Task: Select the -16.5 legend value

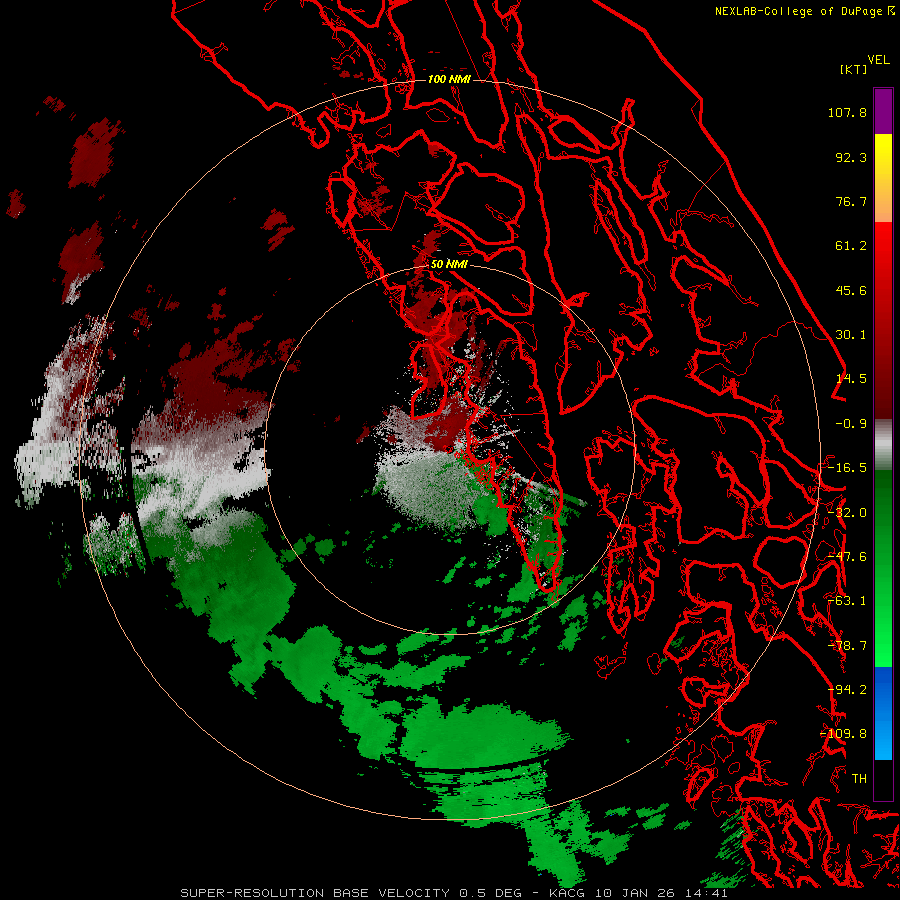Action: (x=847, y=468)
